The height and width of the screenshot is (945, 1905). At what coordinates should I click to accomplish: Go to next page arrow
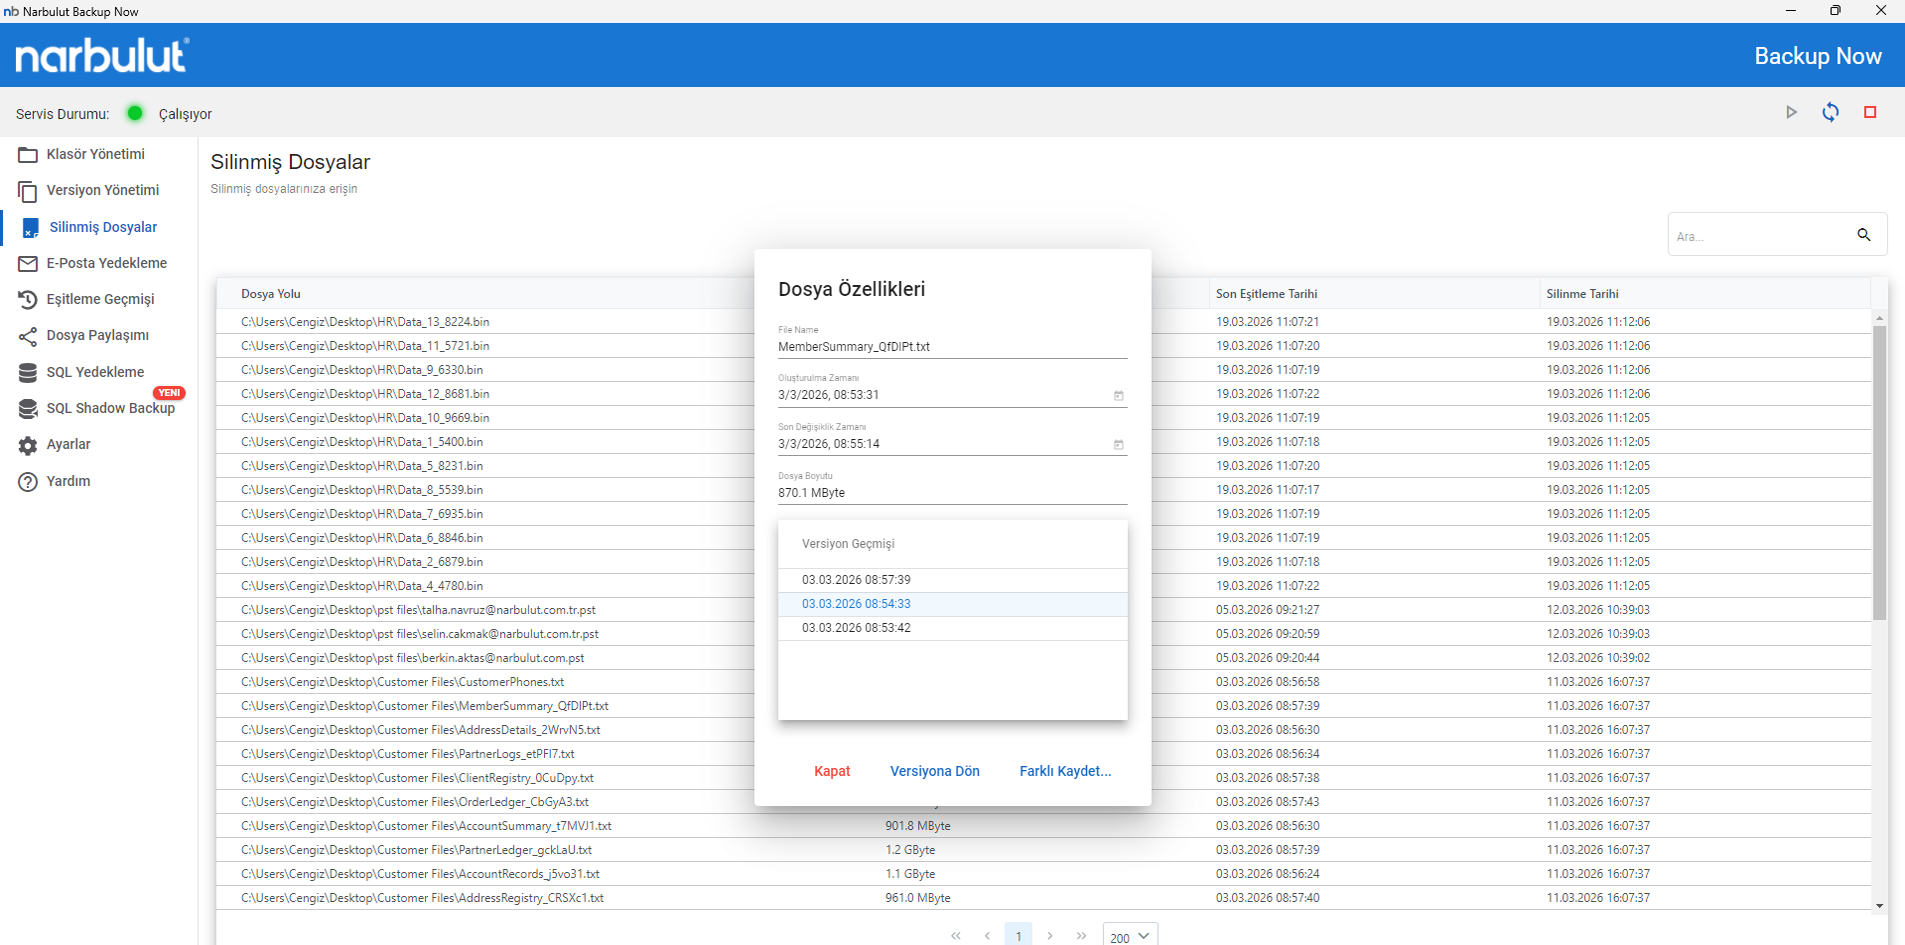(x=1050, y=936)
